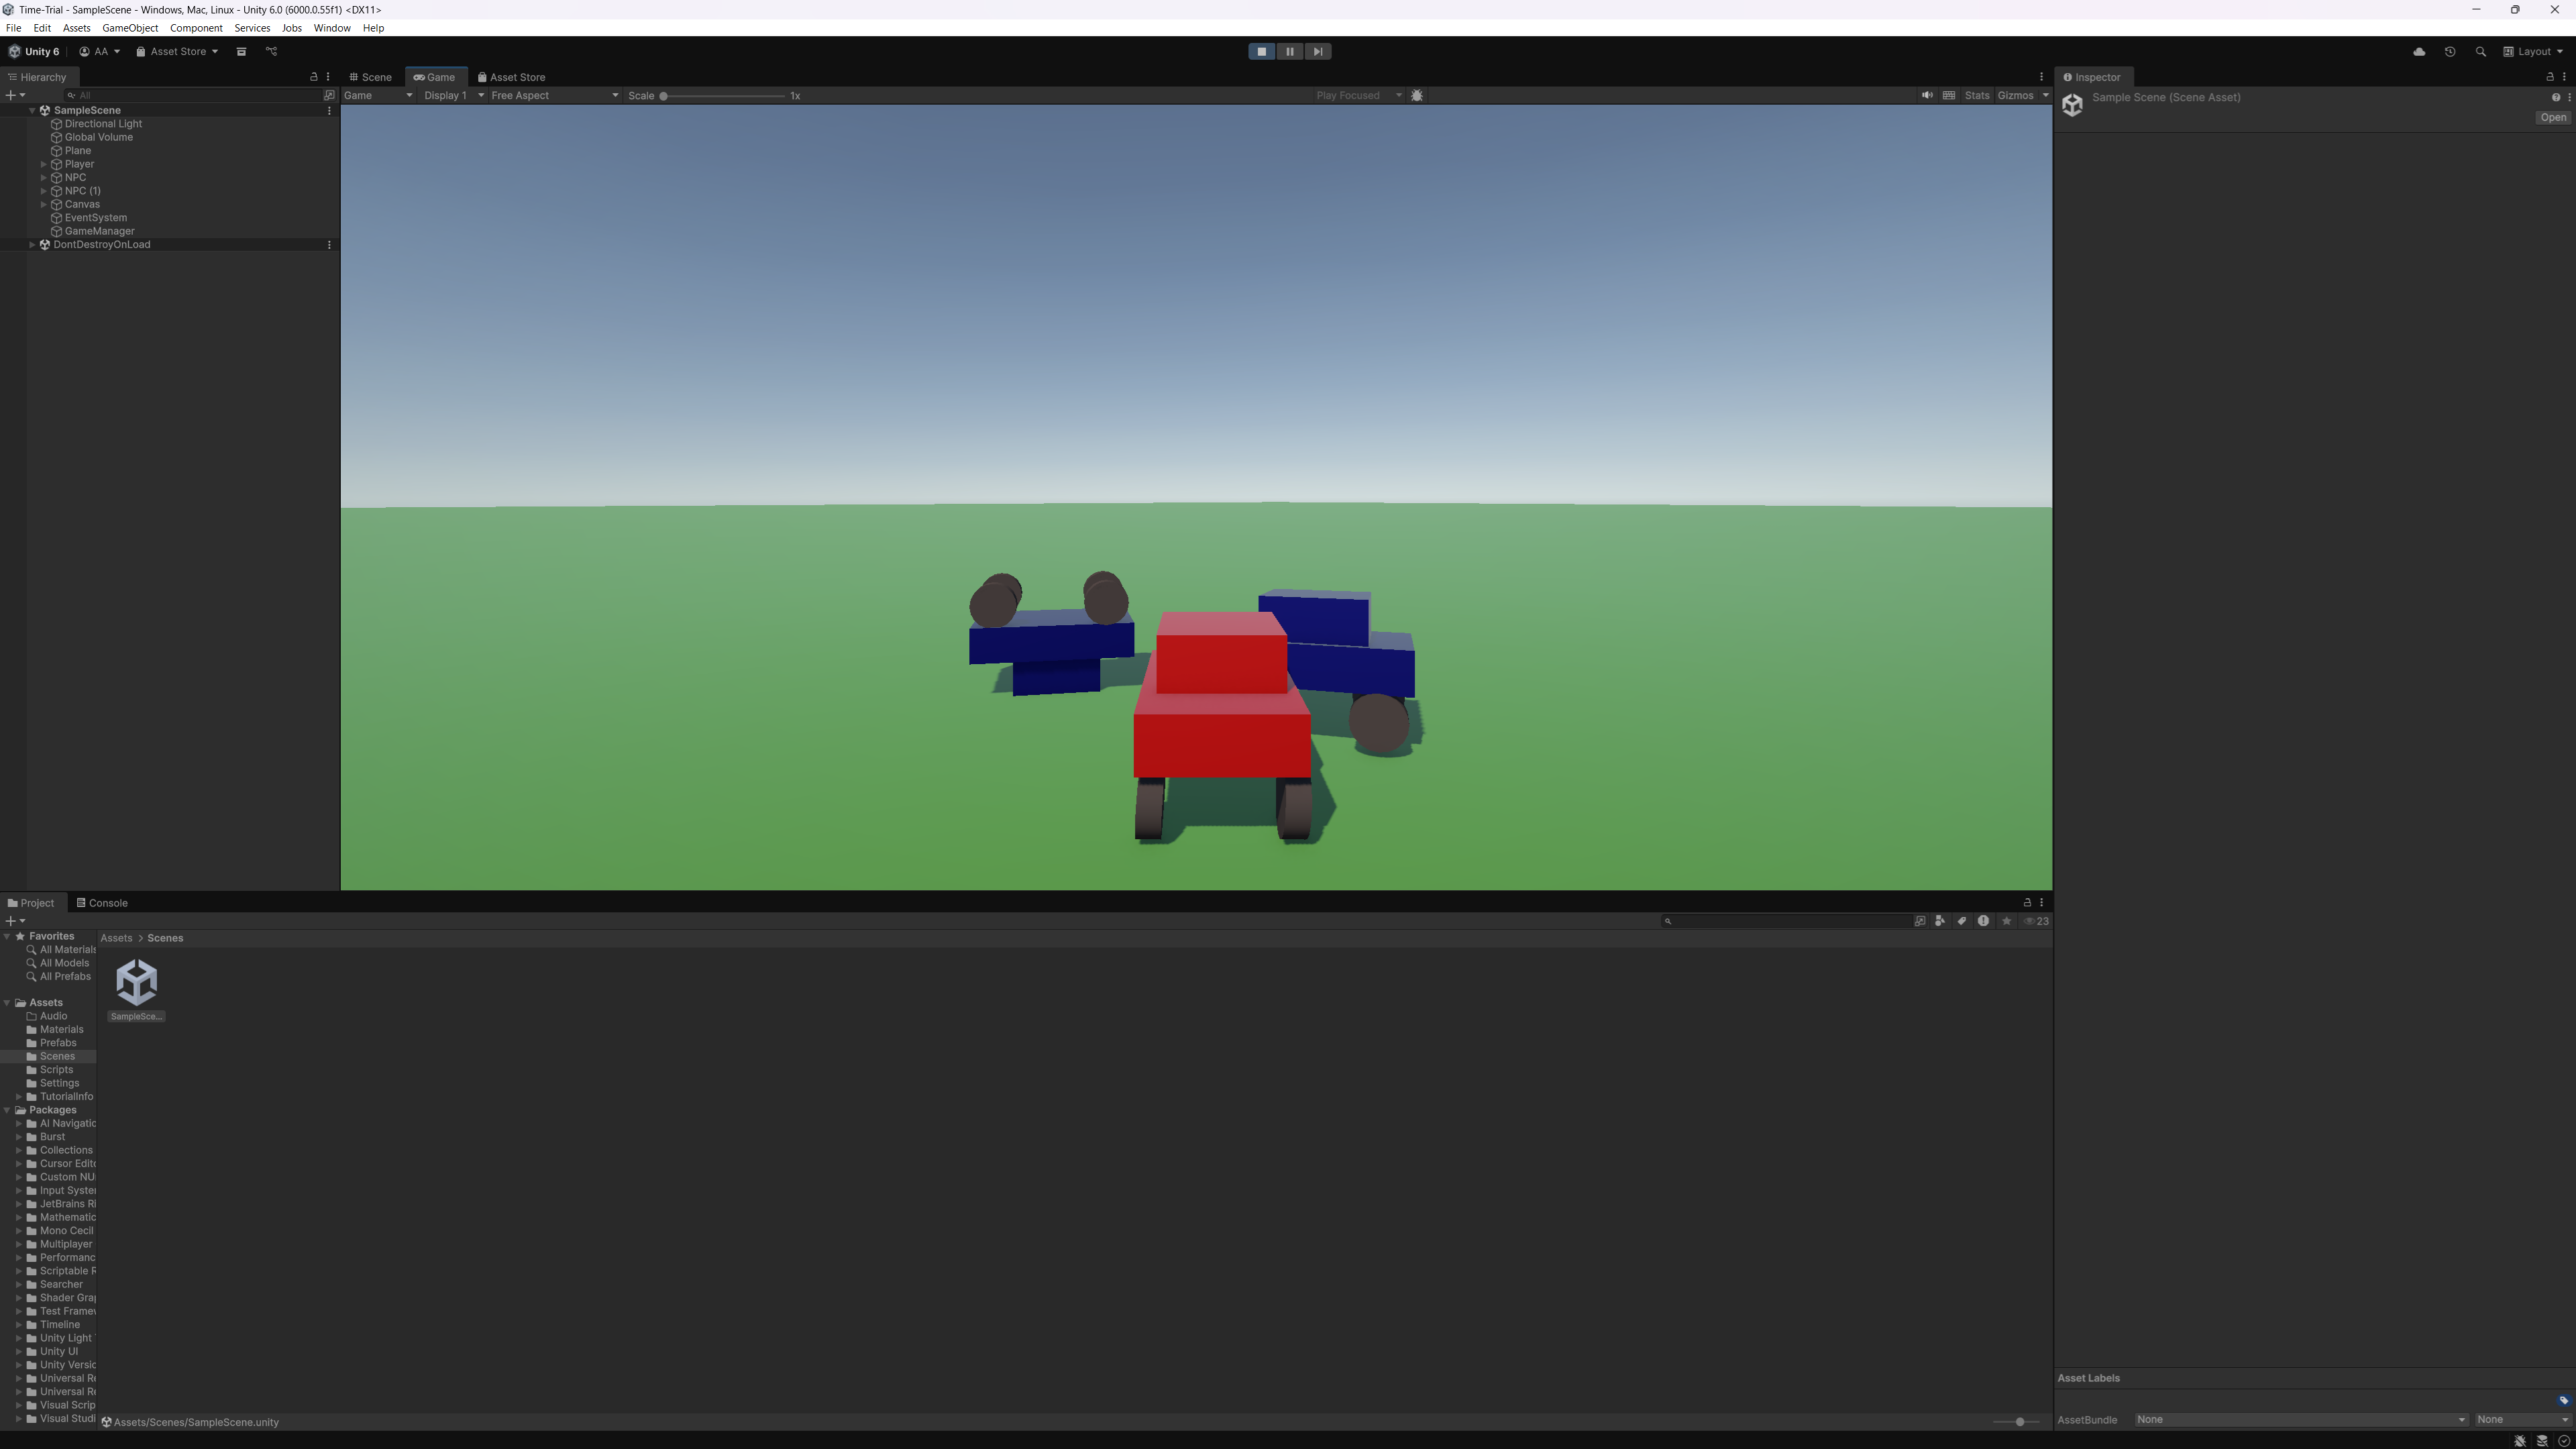The width and height of the screenshot is (2576, 1449).
Task: Click the Search by Type icon in the Project panel
Action: coord(1940,921)
